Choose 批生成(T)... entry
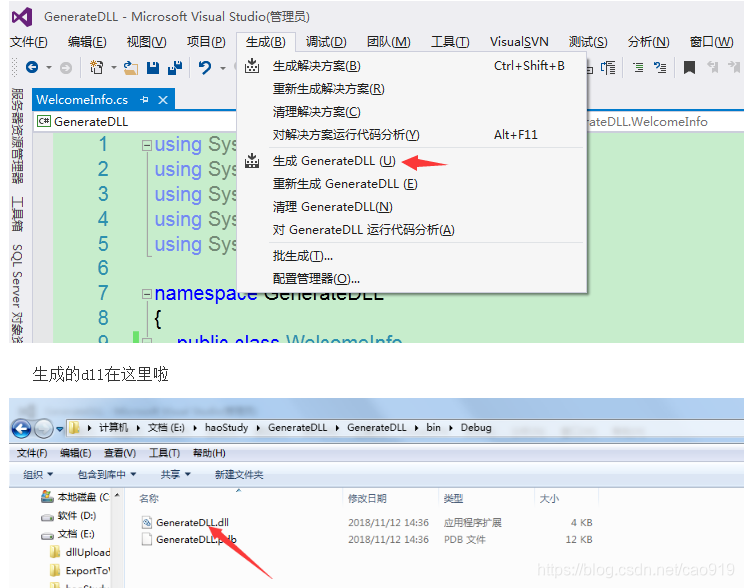Image resolution: width=744 pixels, height=588 pixels. tap(411, 256)
